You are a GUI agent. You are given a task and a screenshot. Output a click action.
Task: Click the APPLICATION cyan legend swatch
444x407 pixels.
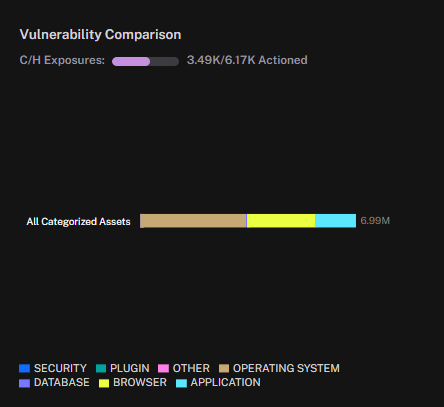(181, 383)
